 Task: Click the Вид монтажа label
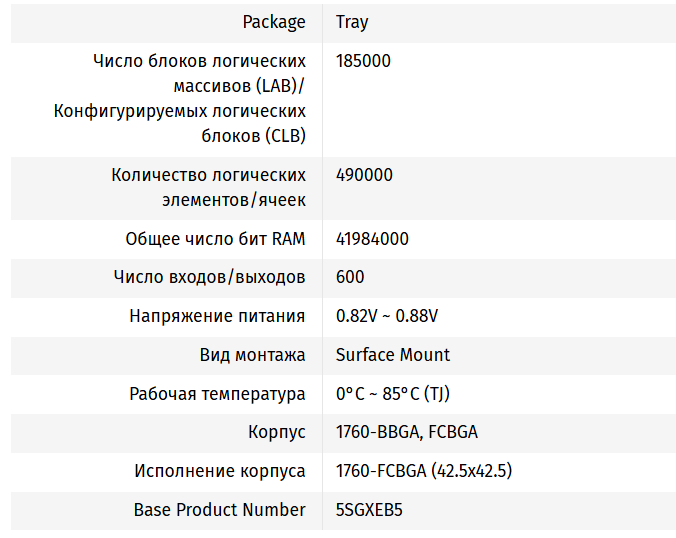pos(253,355)
